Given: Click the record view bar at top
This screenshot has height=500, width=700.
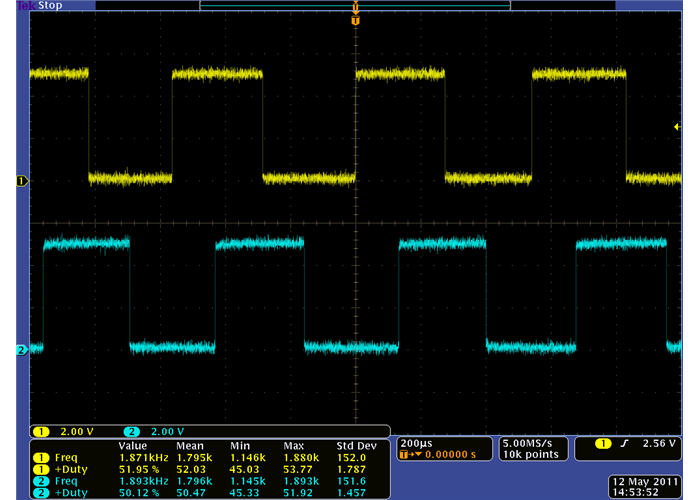Looking at the screenshot, I should 355,5.
